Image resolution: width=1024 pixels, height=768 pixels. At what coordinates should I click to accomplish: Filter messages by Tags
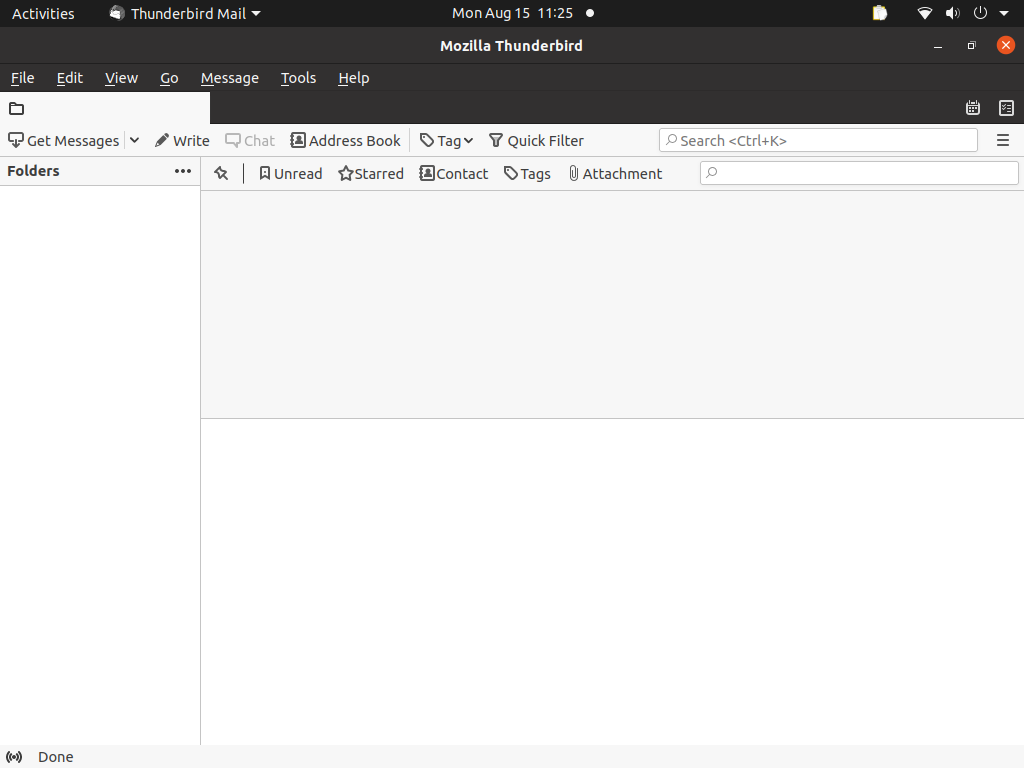pyautogui.click(x=527, y=174)
